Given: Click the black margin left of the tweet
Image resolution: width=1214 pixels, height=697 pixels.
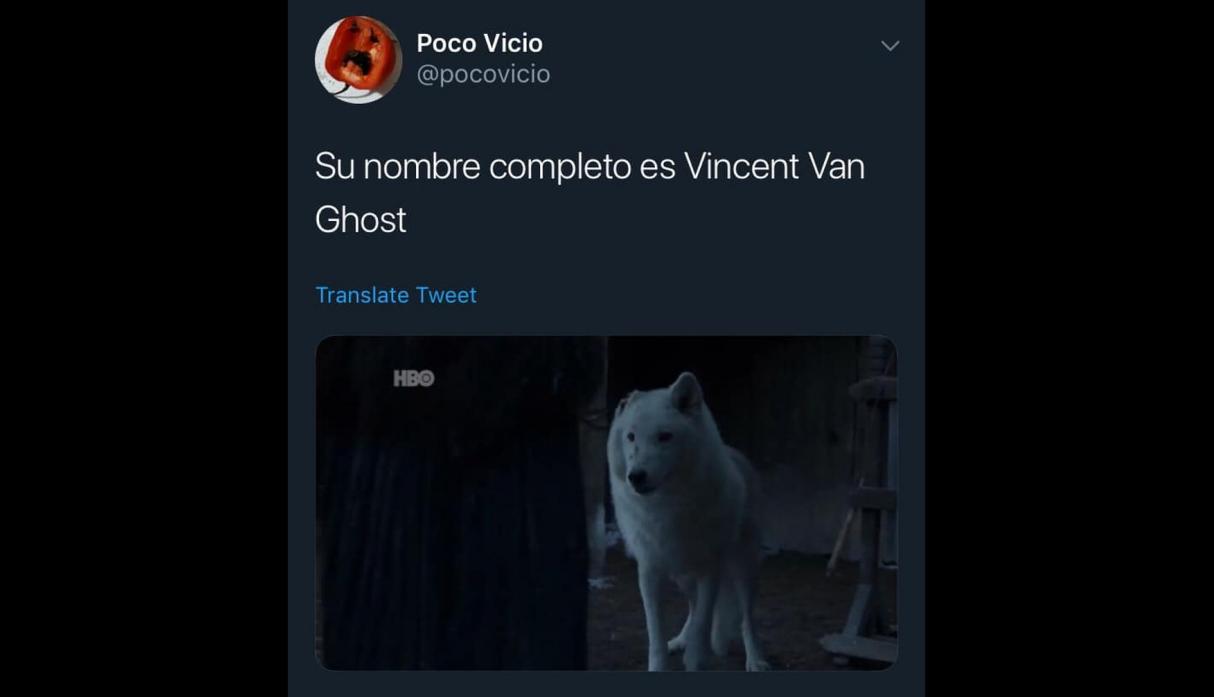Looking at the screenshot, I should (144, 348).
